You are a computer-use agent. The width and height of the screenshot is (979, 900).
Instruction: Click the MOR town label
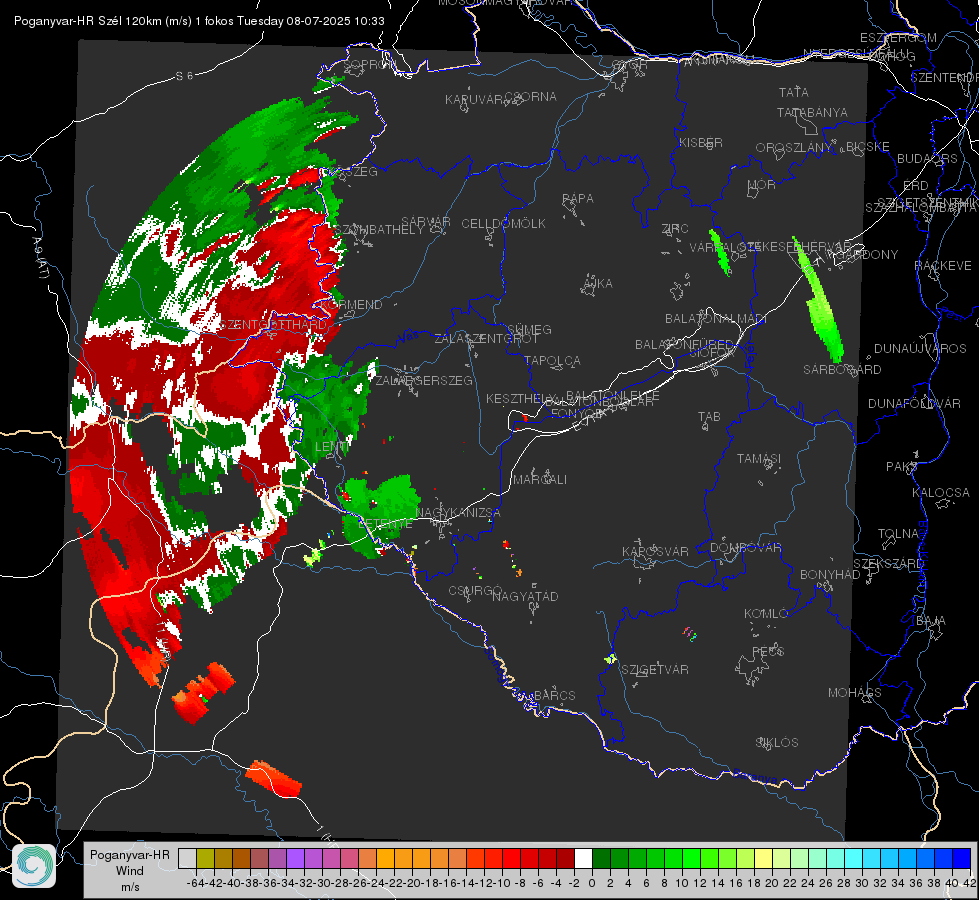coord(762,184)
